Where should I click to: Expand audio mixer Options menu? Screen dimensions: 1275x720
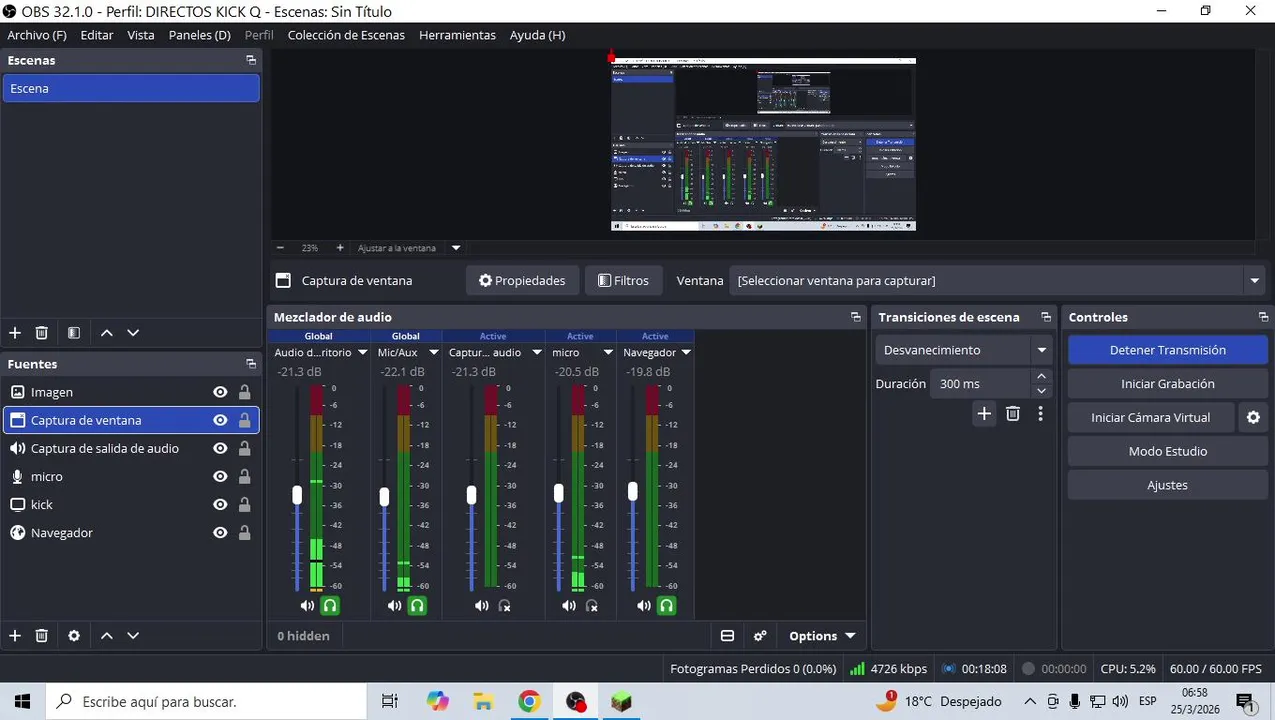pos(822,636)
